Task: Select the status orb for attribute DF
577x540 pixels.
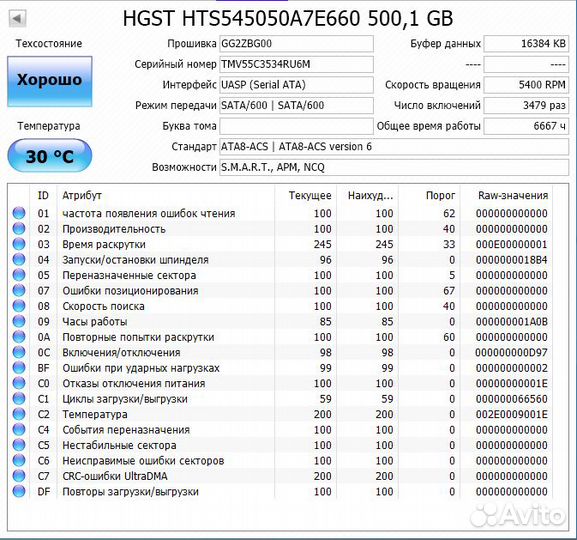Action: point(19,491)
